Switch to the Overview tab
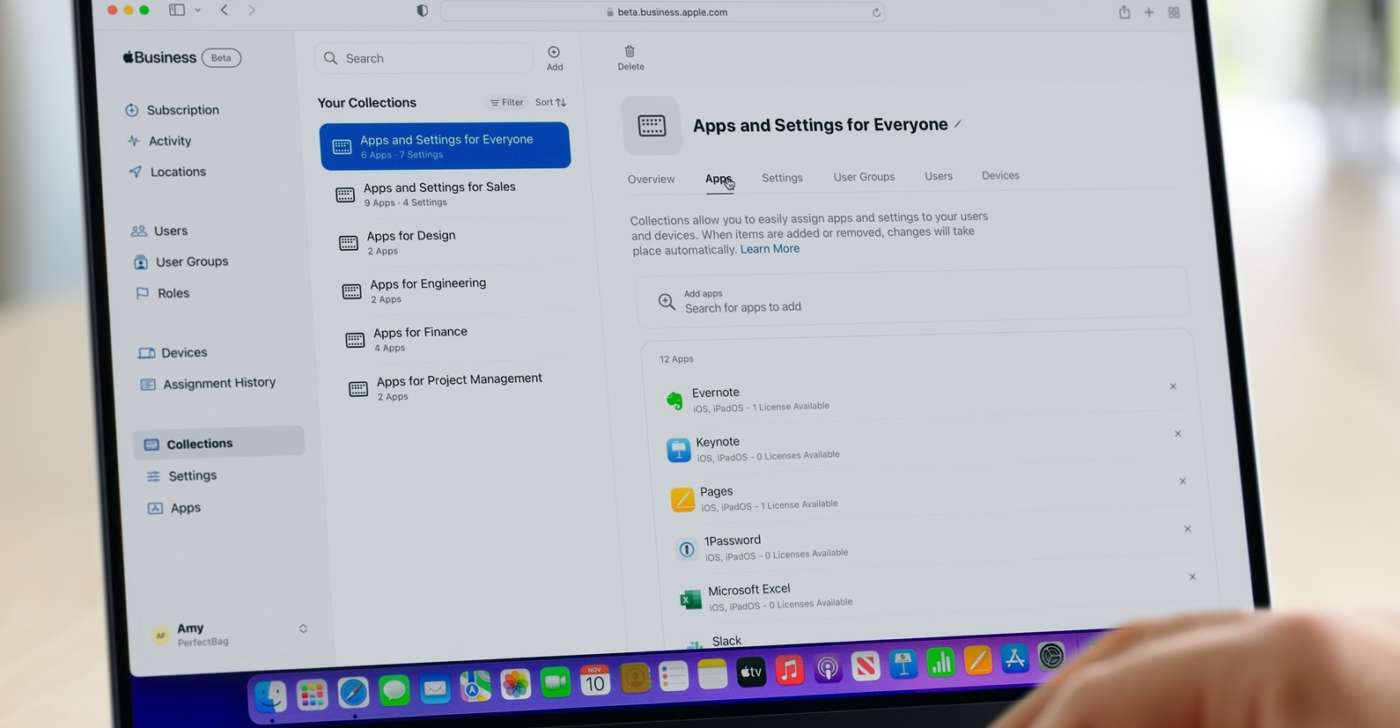This screenshot has height=728, width=1400. pyautogui.click(x=651, y=179)
